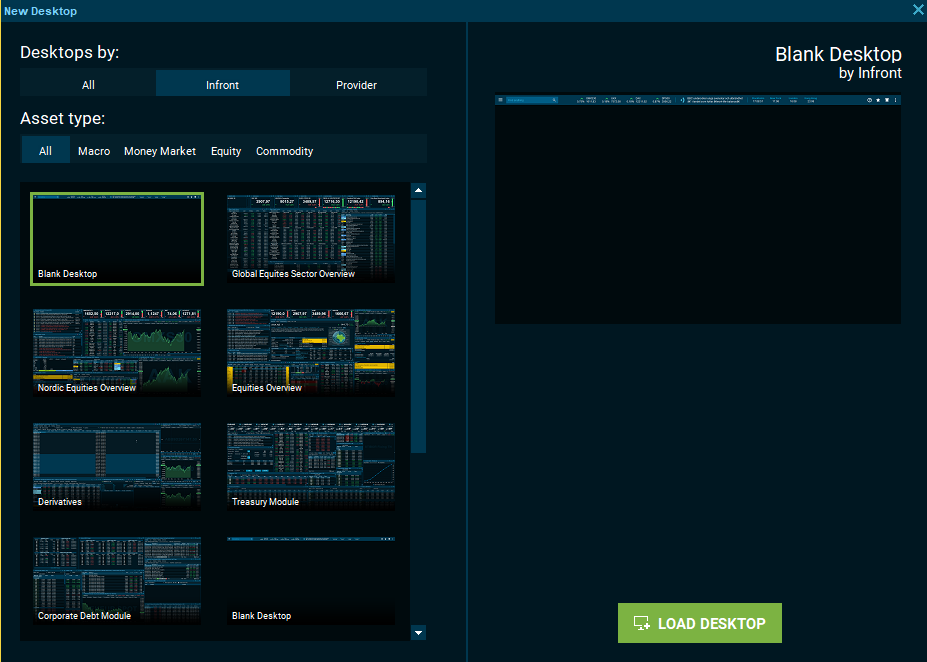Filter asset type by Macro
927x662 pixels.
click(94, 151)
